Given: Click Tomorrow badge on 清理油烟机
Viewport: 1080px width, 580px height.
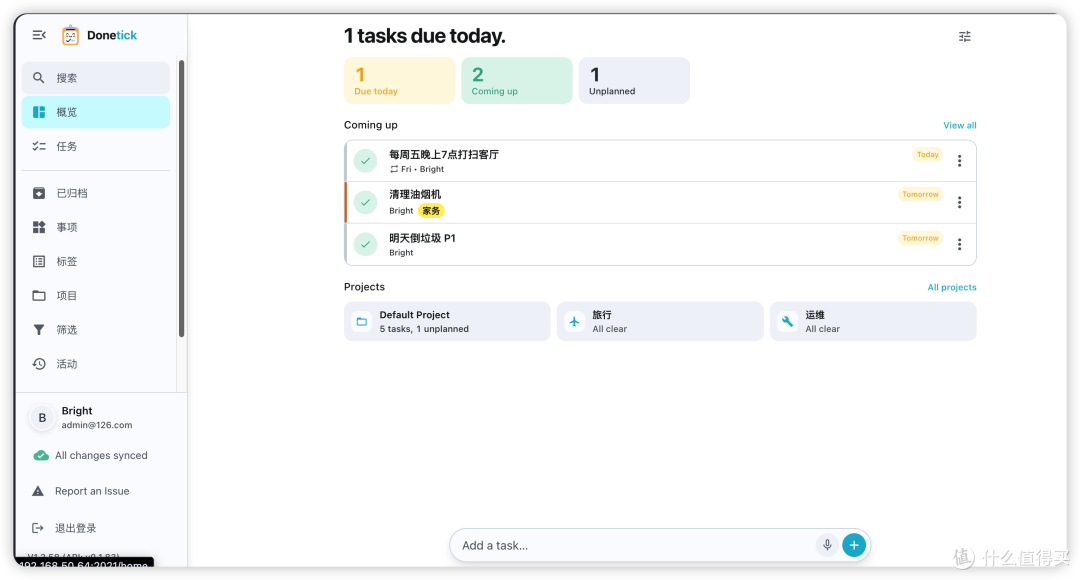Looking at the screenshot, I should click(920, 195).
